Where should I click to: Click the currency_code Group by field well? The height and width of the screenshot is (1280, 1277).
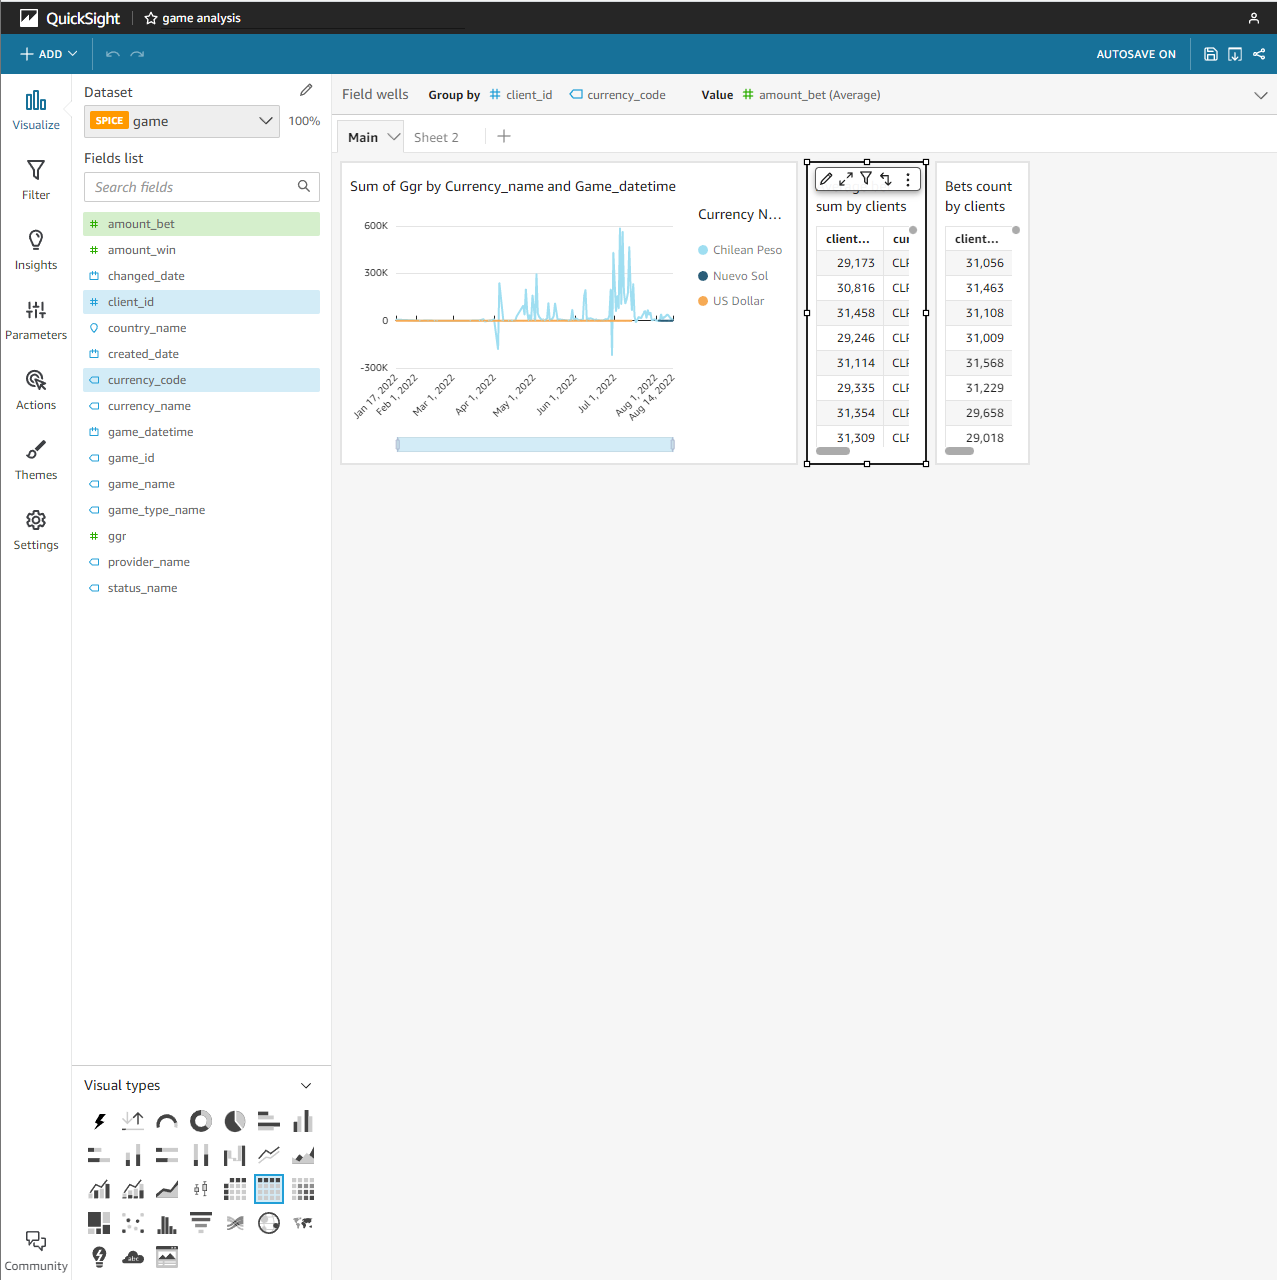click(618, 95)
